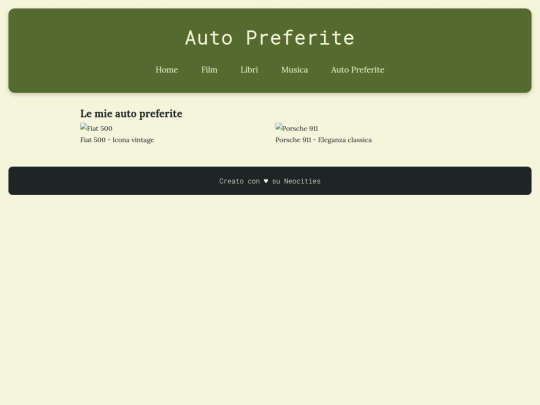Screen dimensions: 540x405
Task: Click the broken Porsche 911 image
Action: 297,128
